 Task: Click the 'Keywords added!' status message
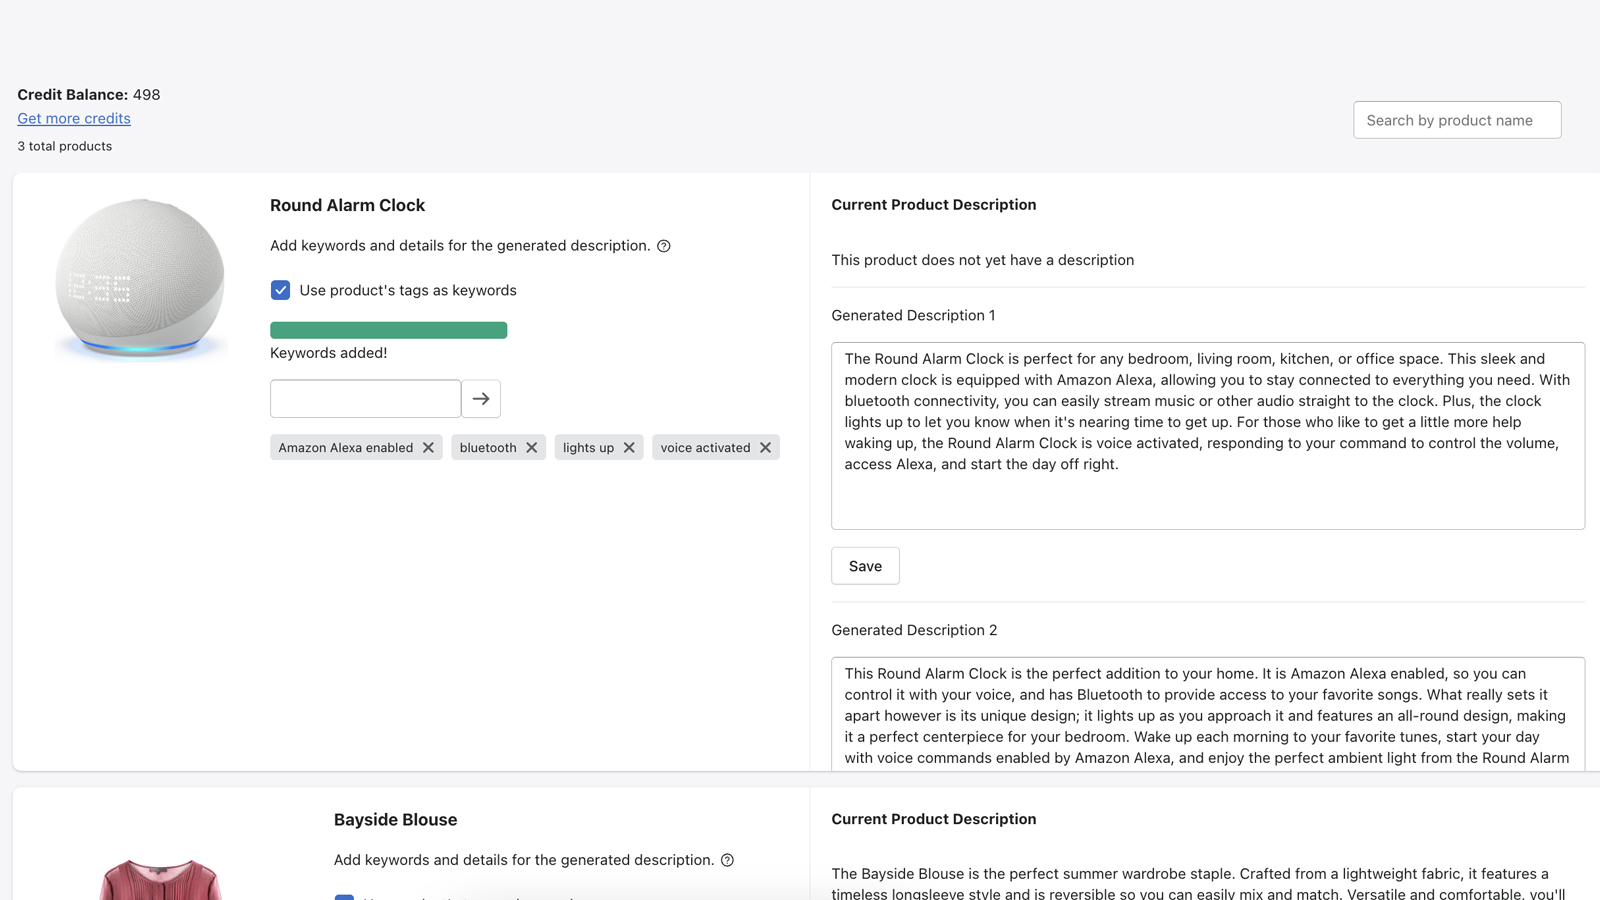tap(329, 353)
